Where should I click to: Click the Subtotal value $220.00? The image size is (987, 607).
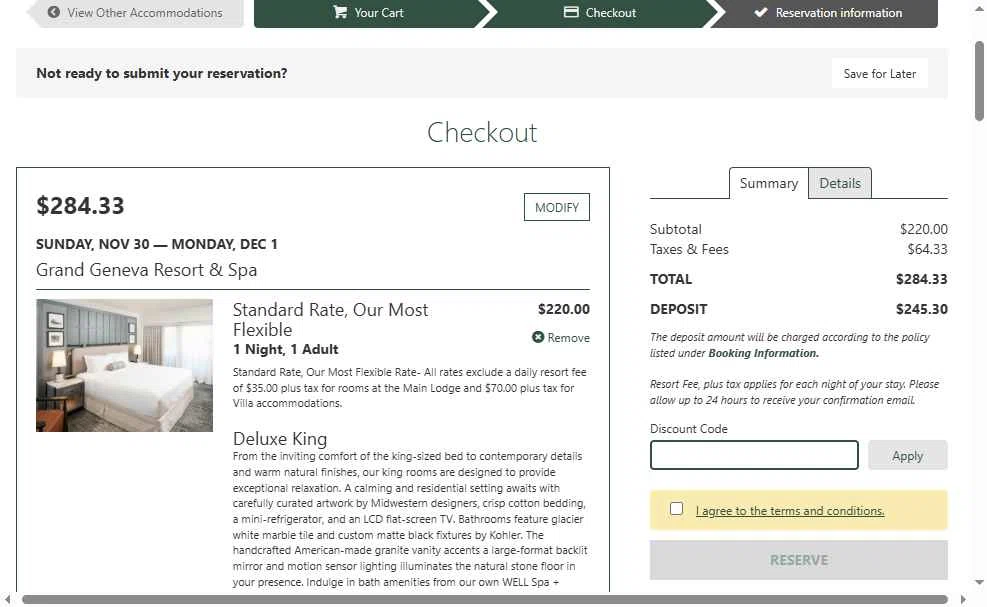point(923,229)
